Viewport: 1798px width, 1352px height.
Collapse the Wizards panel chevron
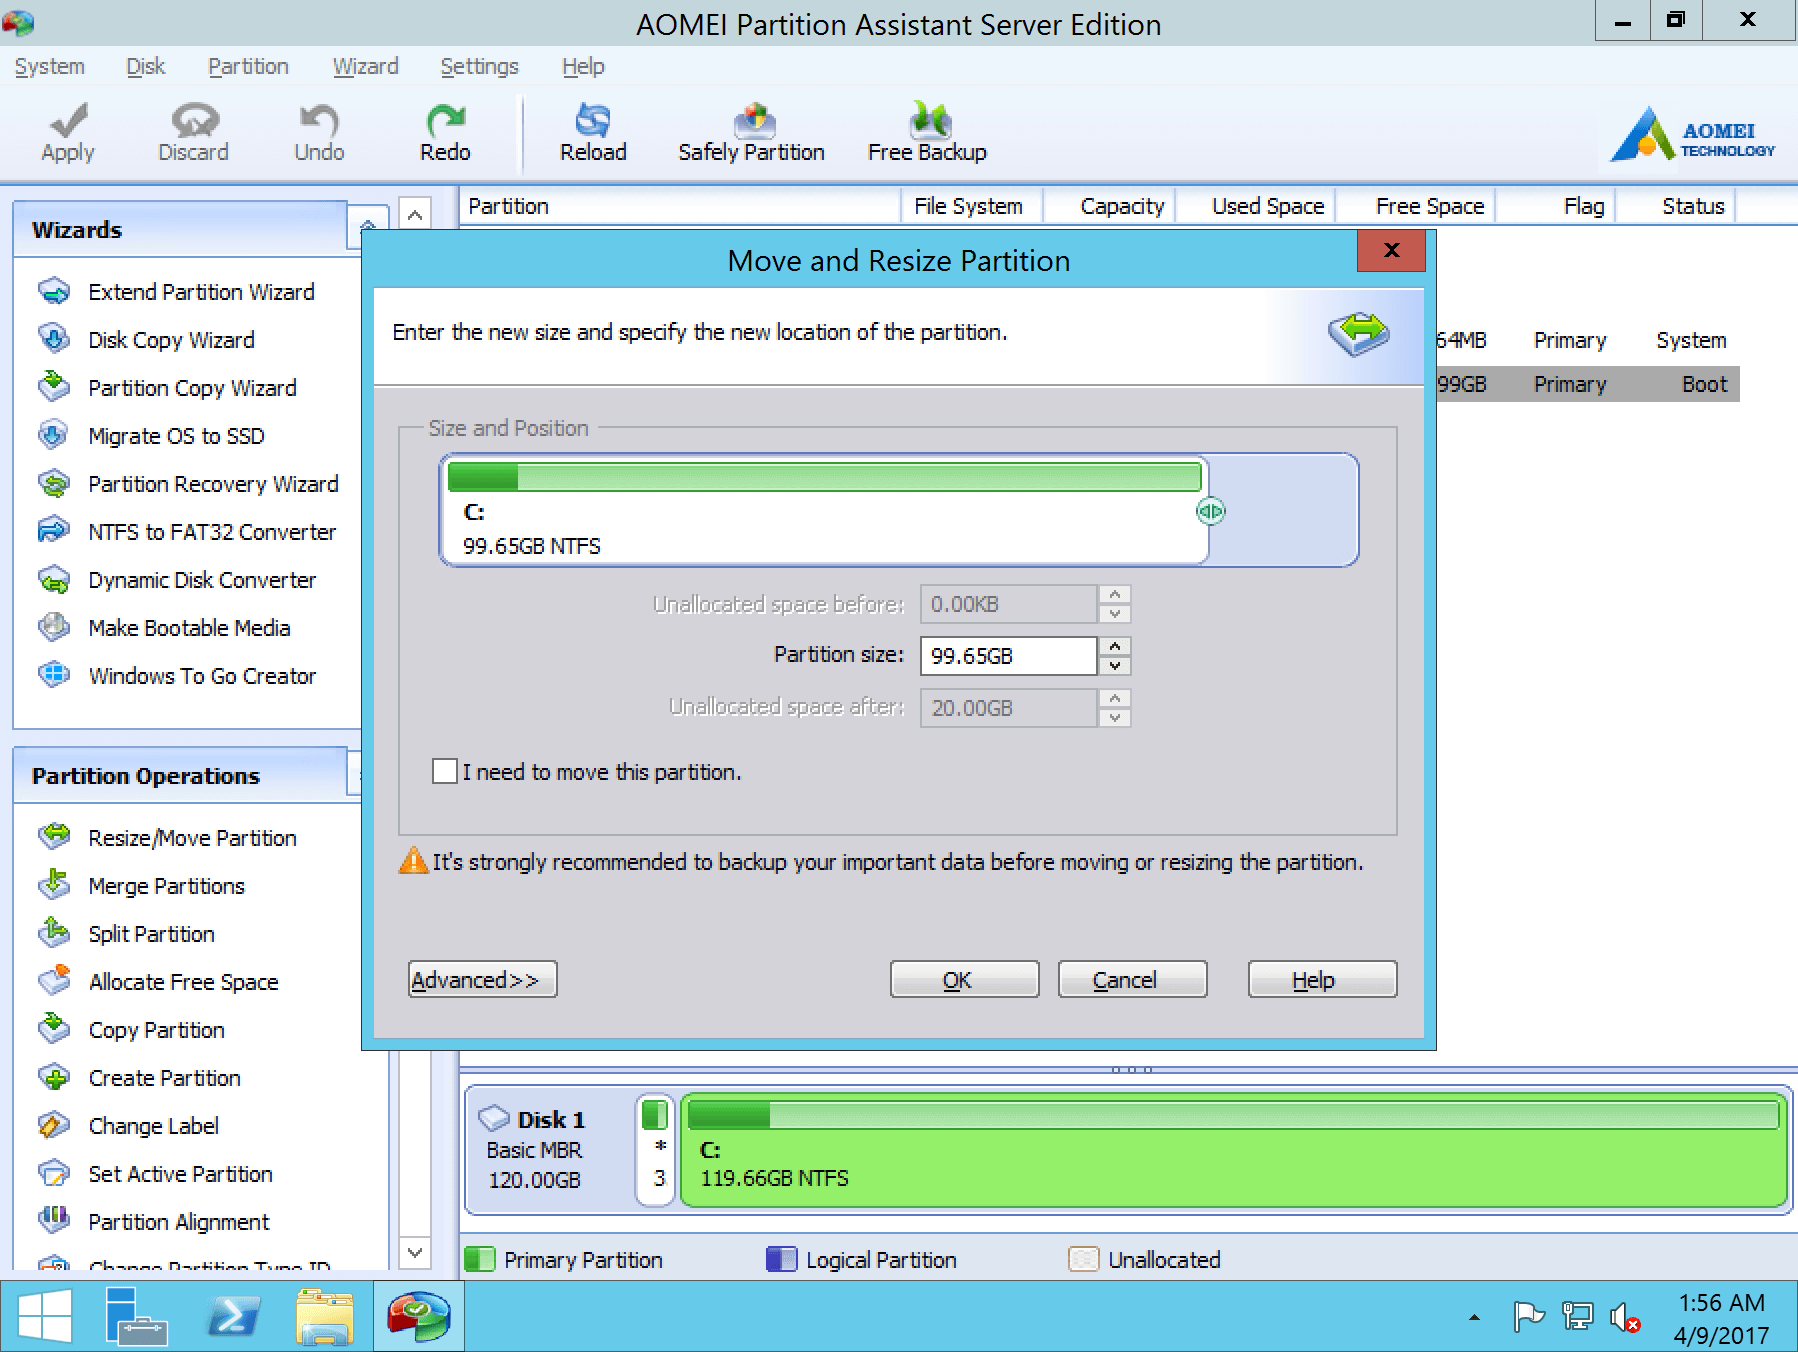pos(368,228)
